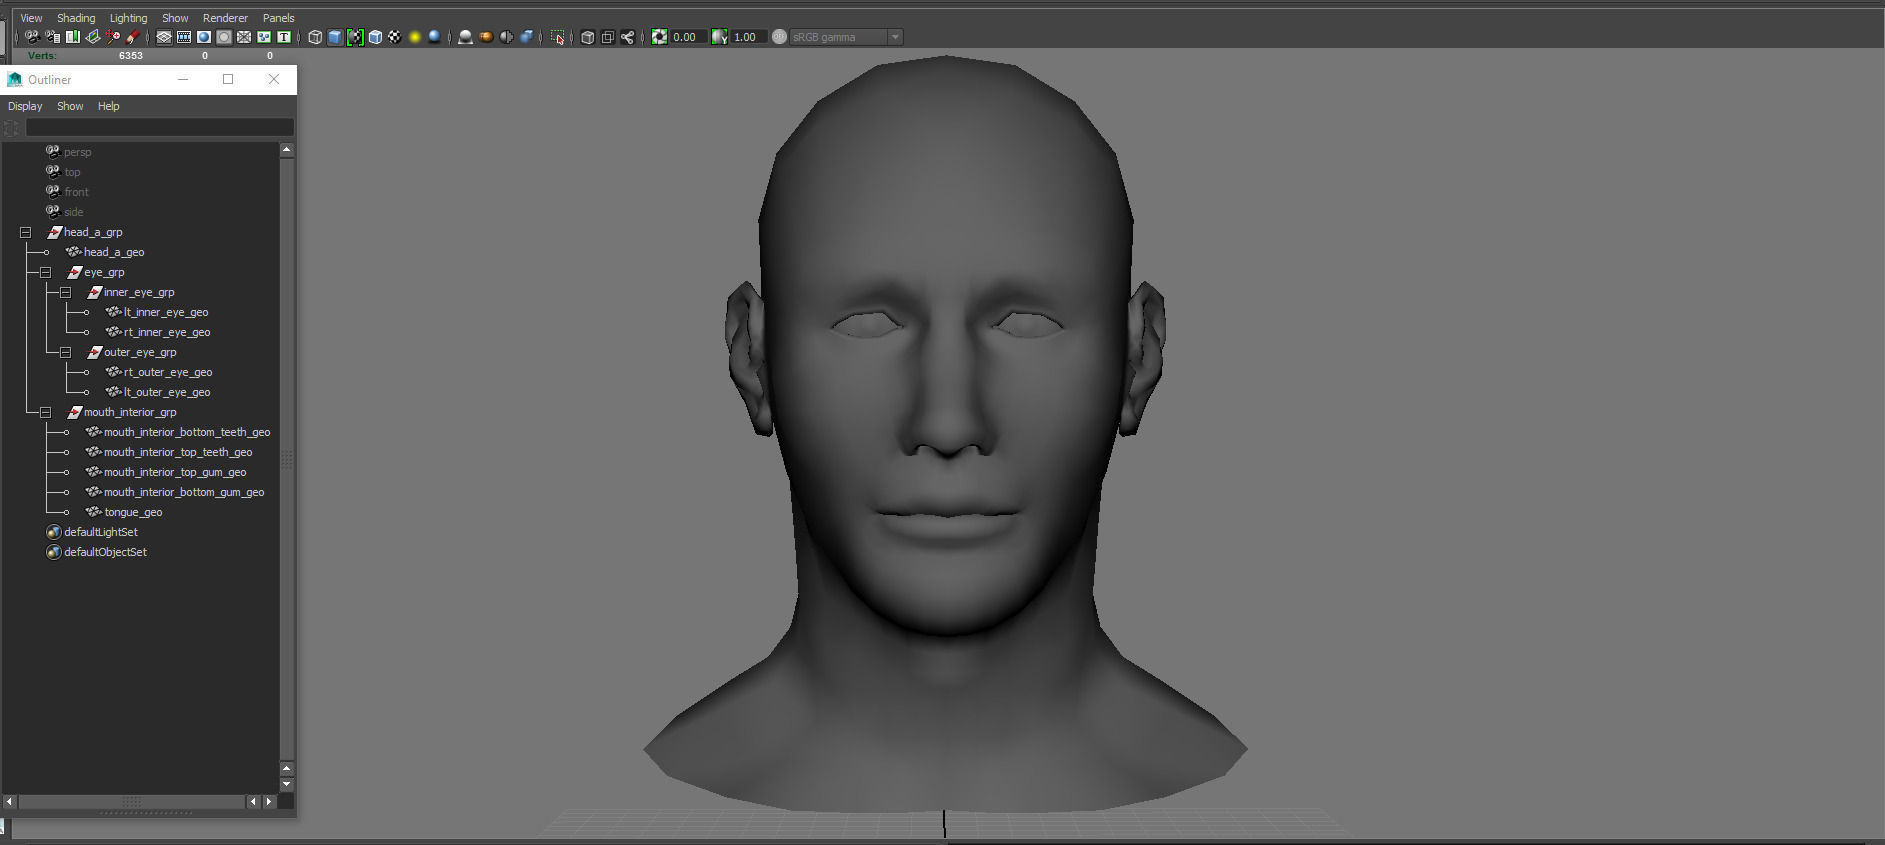Click the Use Default Material icon
Screen dimensions: 1885x845
[x=355, y=37]
